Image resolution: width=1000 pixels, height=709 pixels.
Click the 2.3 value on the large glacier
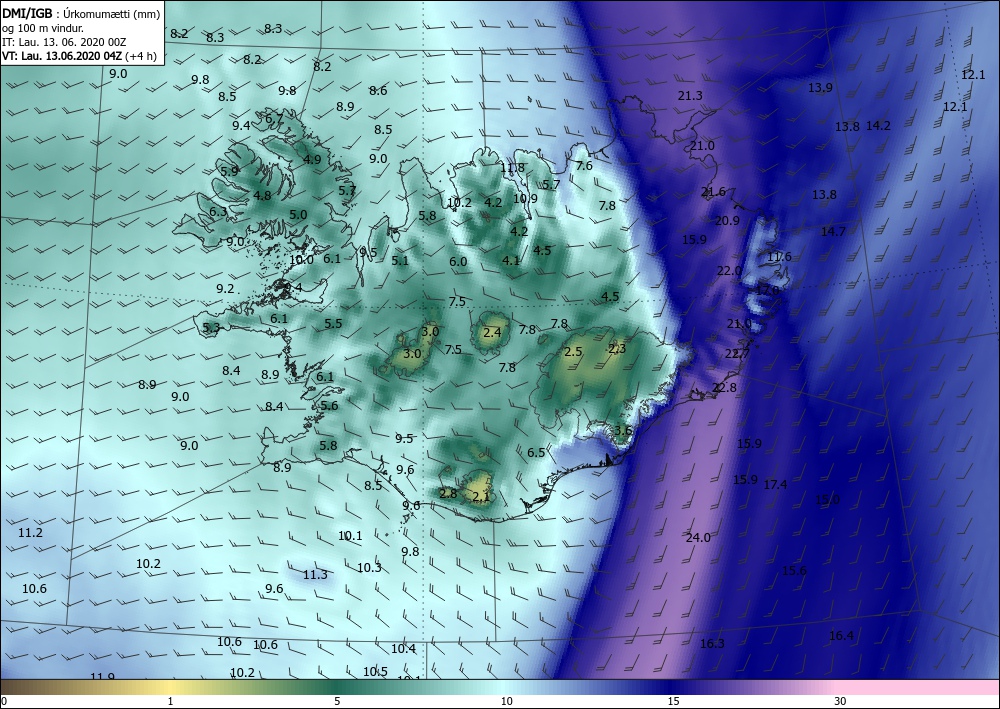[x=617, y=348]
